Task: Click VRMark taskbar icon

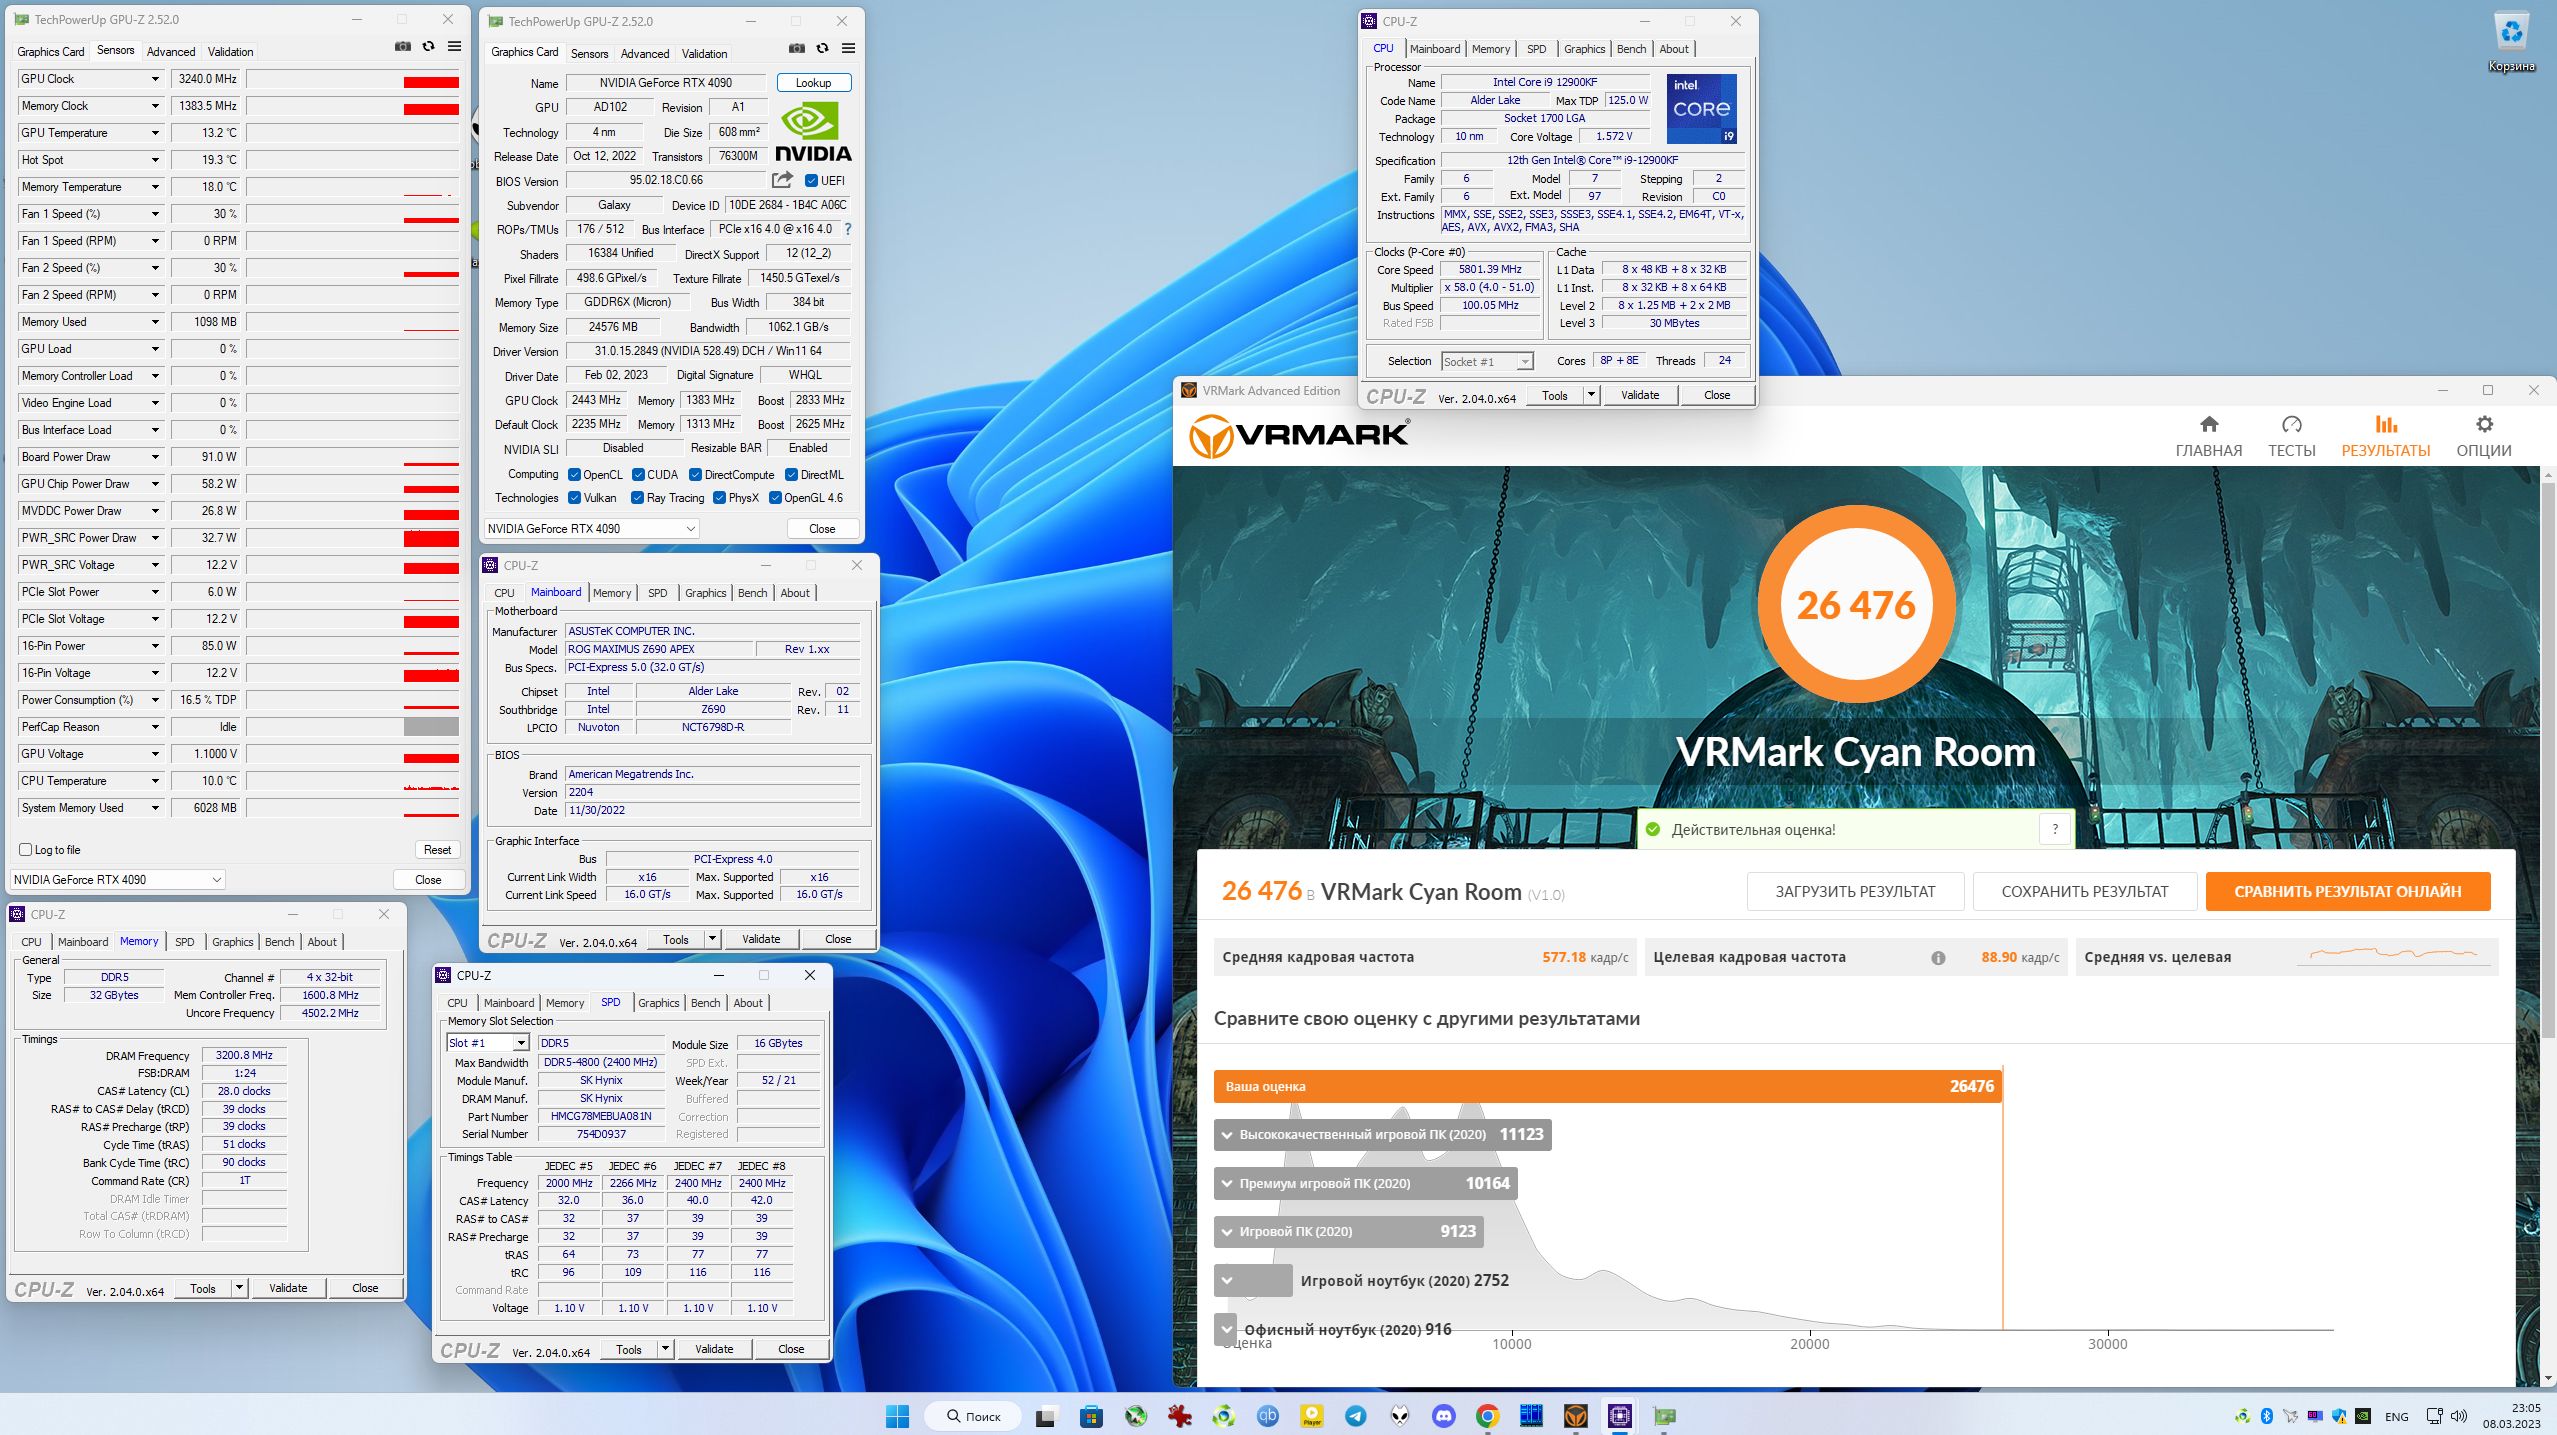Action: pyautogui.click(x=1576, y=1416)
